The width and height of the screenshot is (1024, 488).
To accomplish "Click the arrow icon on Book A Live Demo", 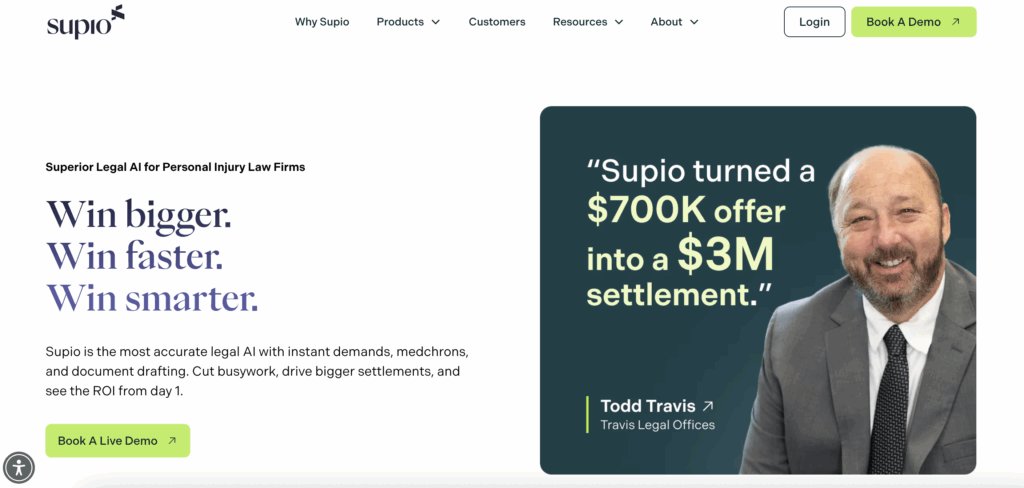I will [x=172, y=441].
